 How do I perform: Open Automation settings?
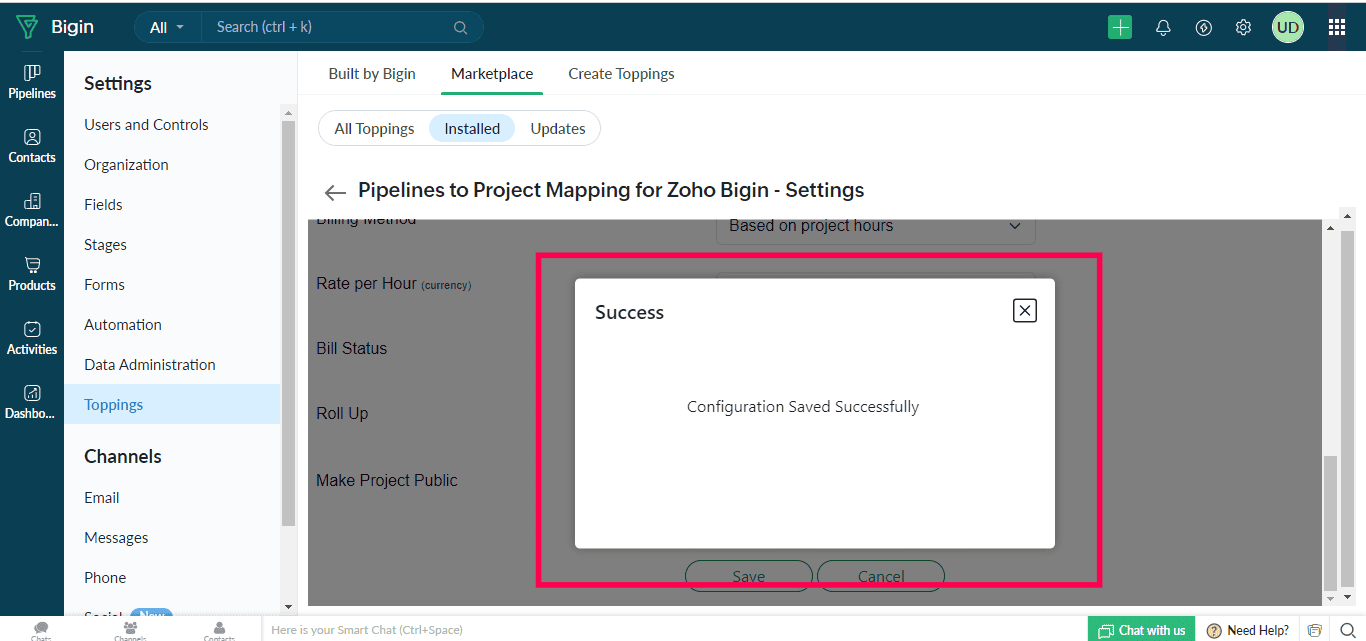(123, 325)
